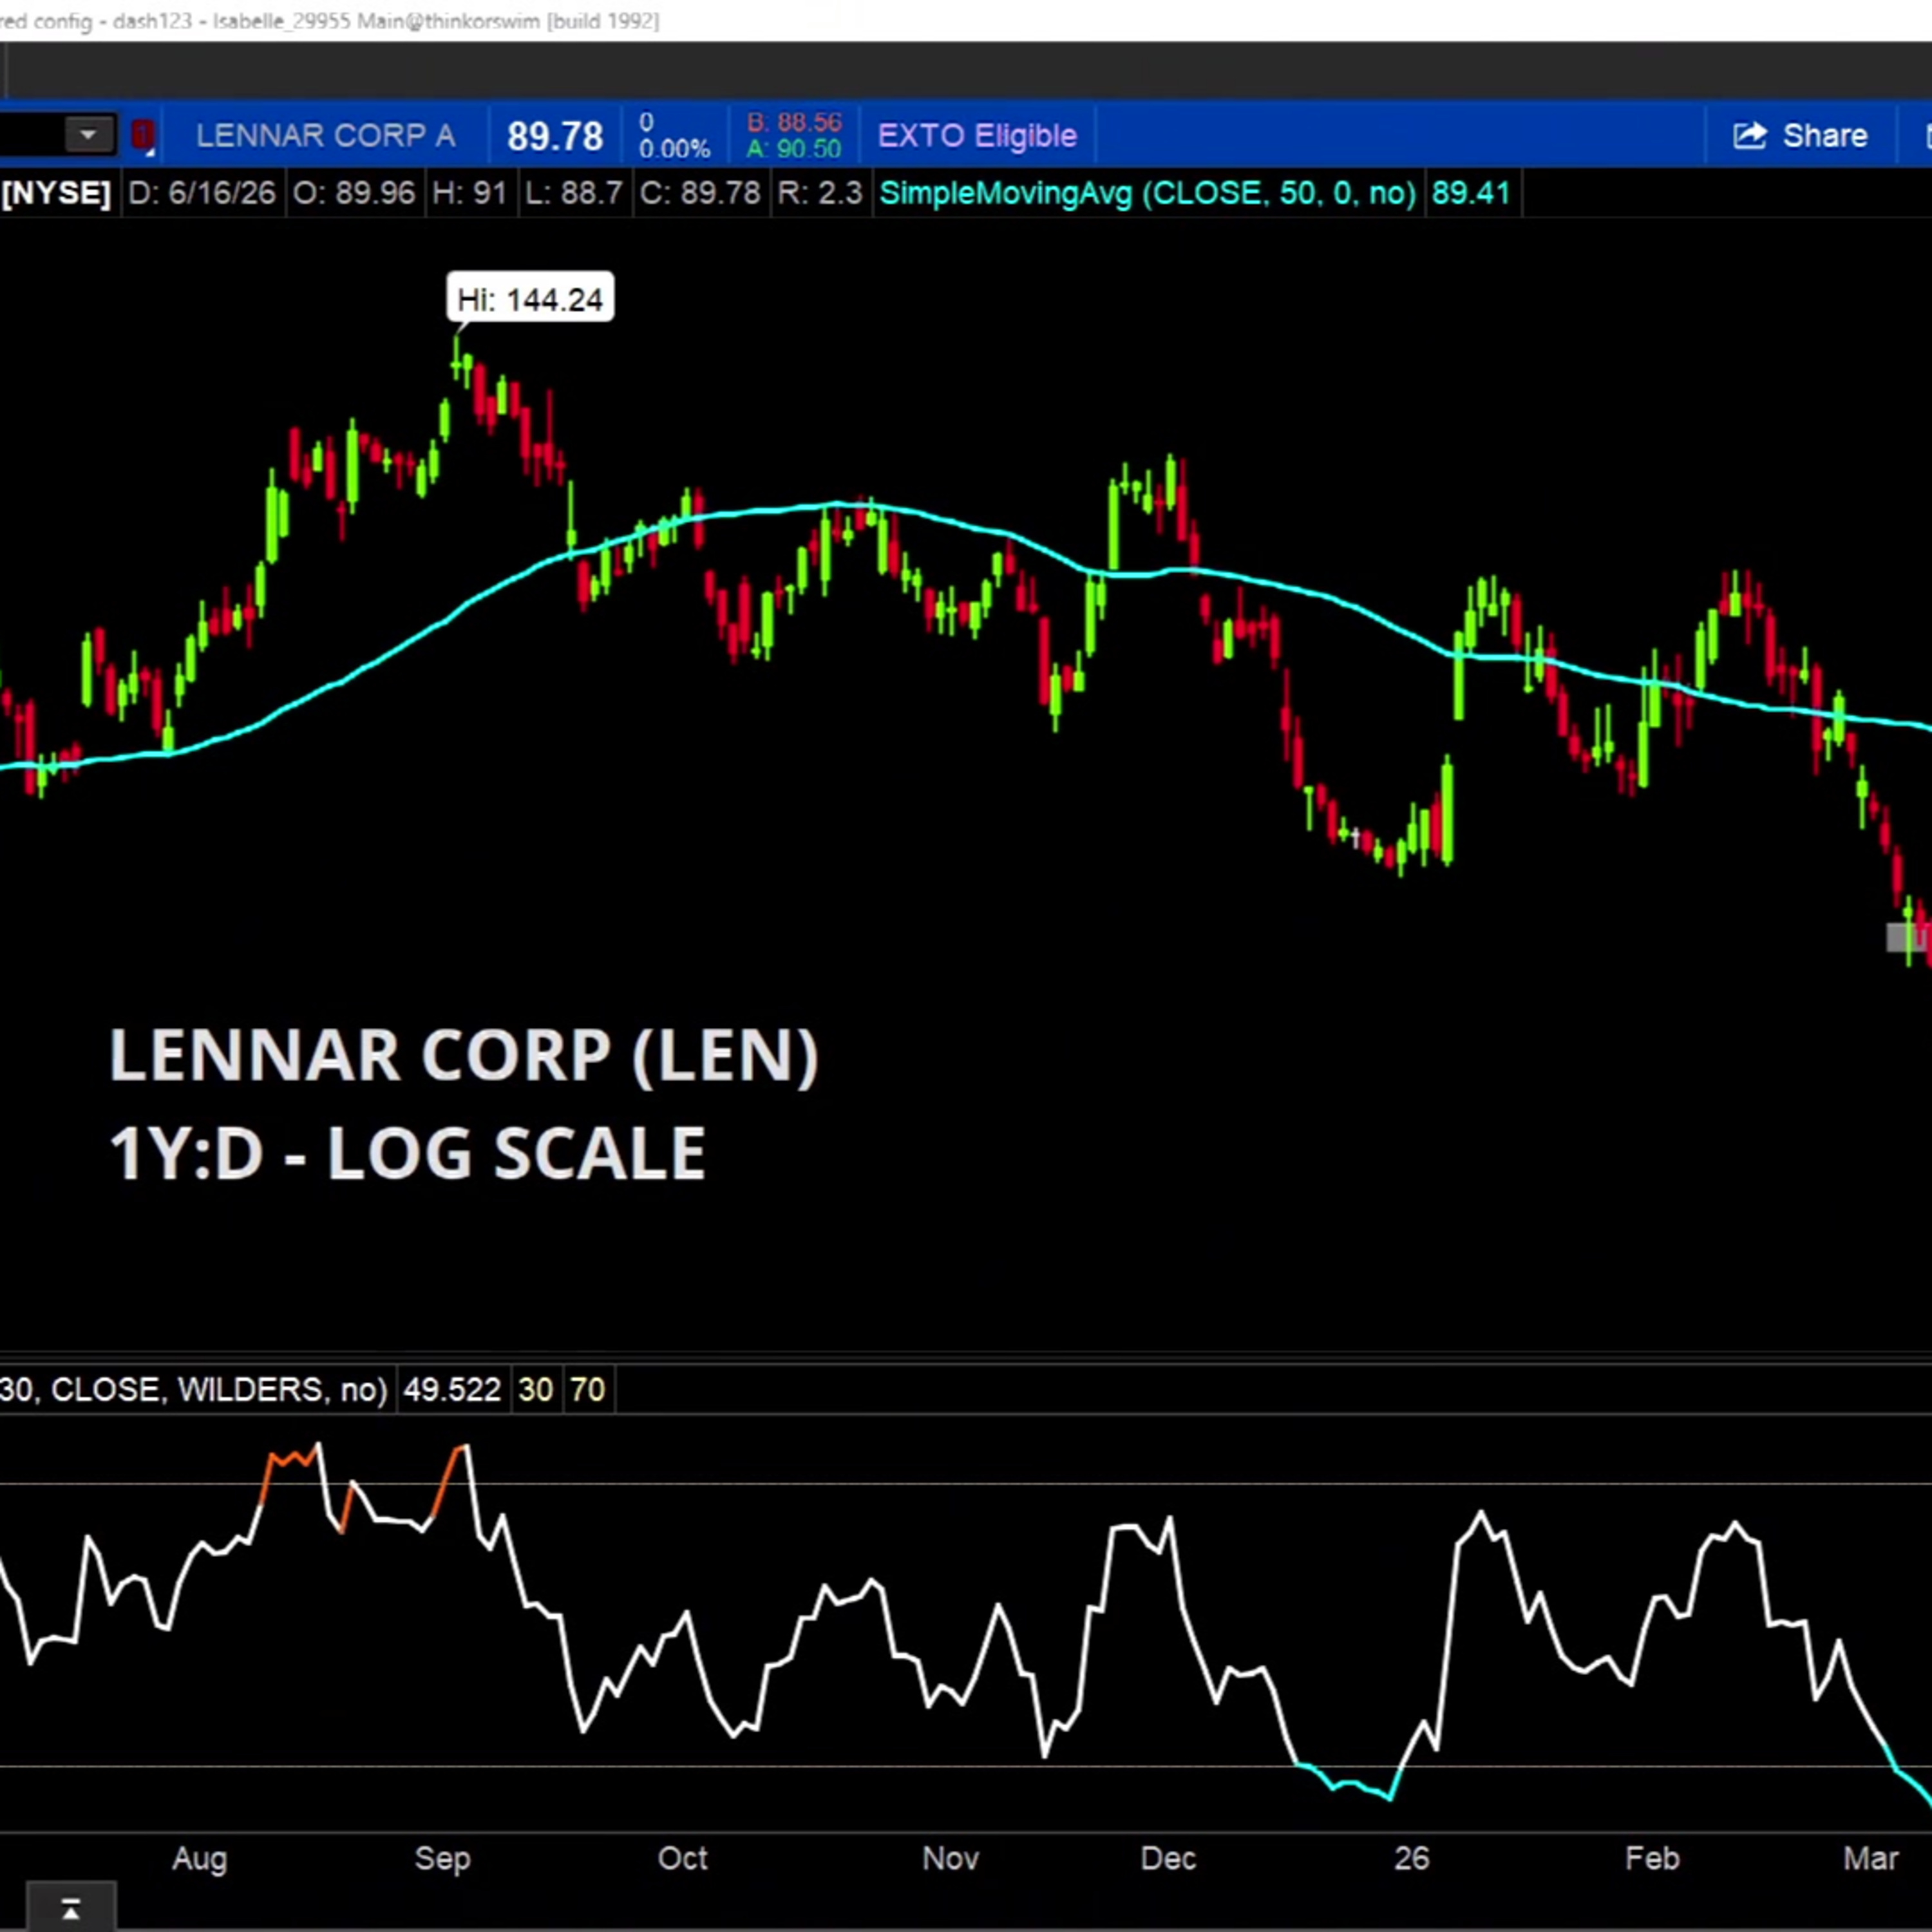Click the Sep label on time axis

(442, 1858)
